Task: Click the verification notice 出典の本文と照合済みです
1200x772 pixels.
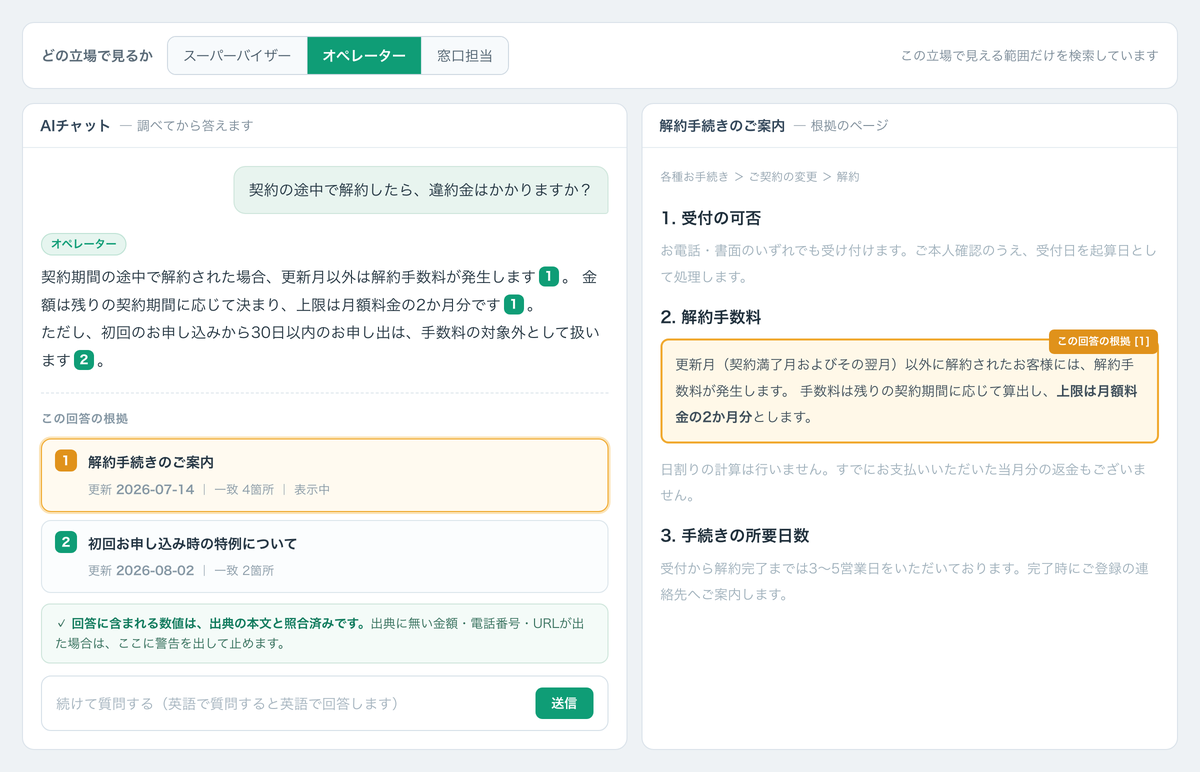Action: [325, 633]
